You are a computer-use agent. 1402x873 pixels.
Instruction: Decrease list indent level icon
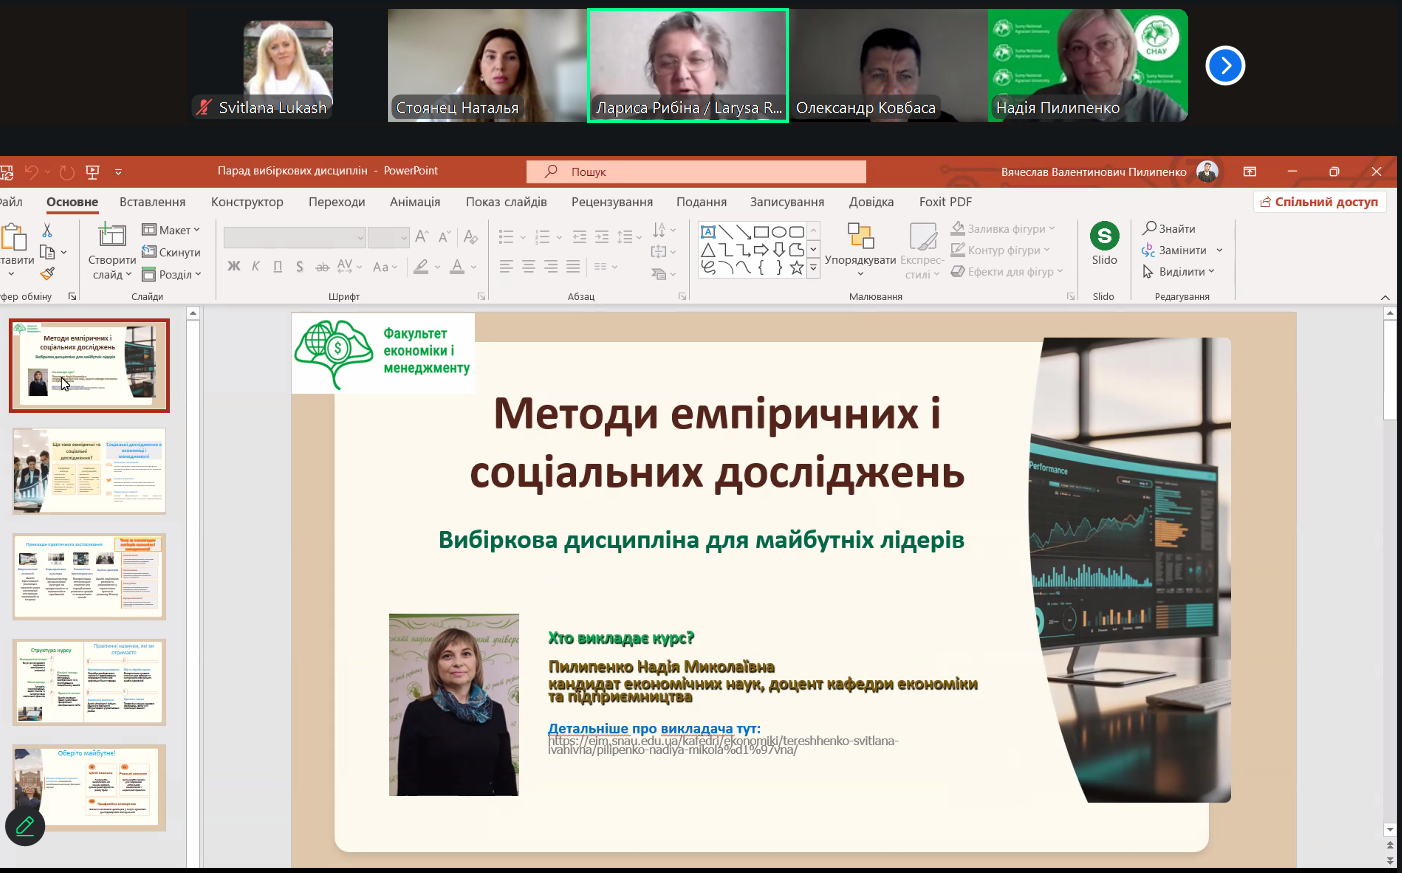pos(580,237)
